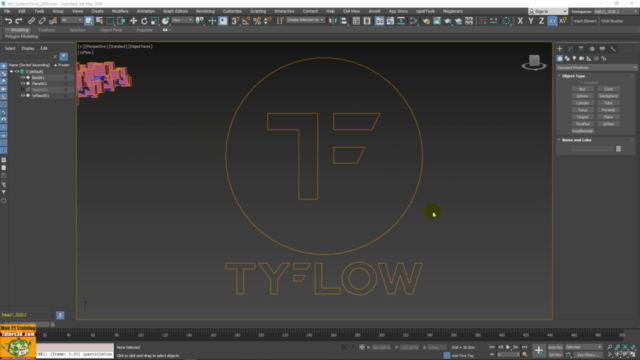The height and width of the screenshot is (360, 640).
Task: Open the Scripting menu
Action: 258,11
